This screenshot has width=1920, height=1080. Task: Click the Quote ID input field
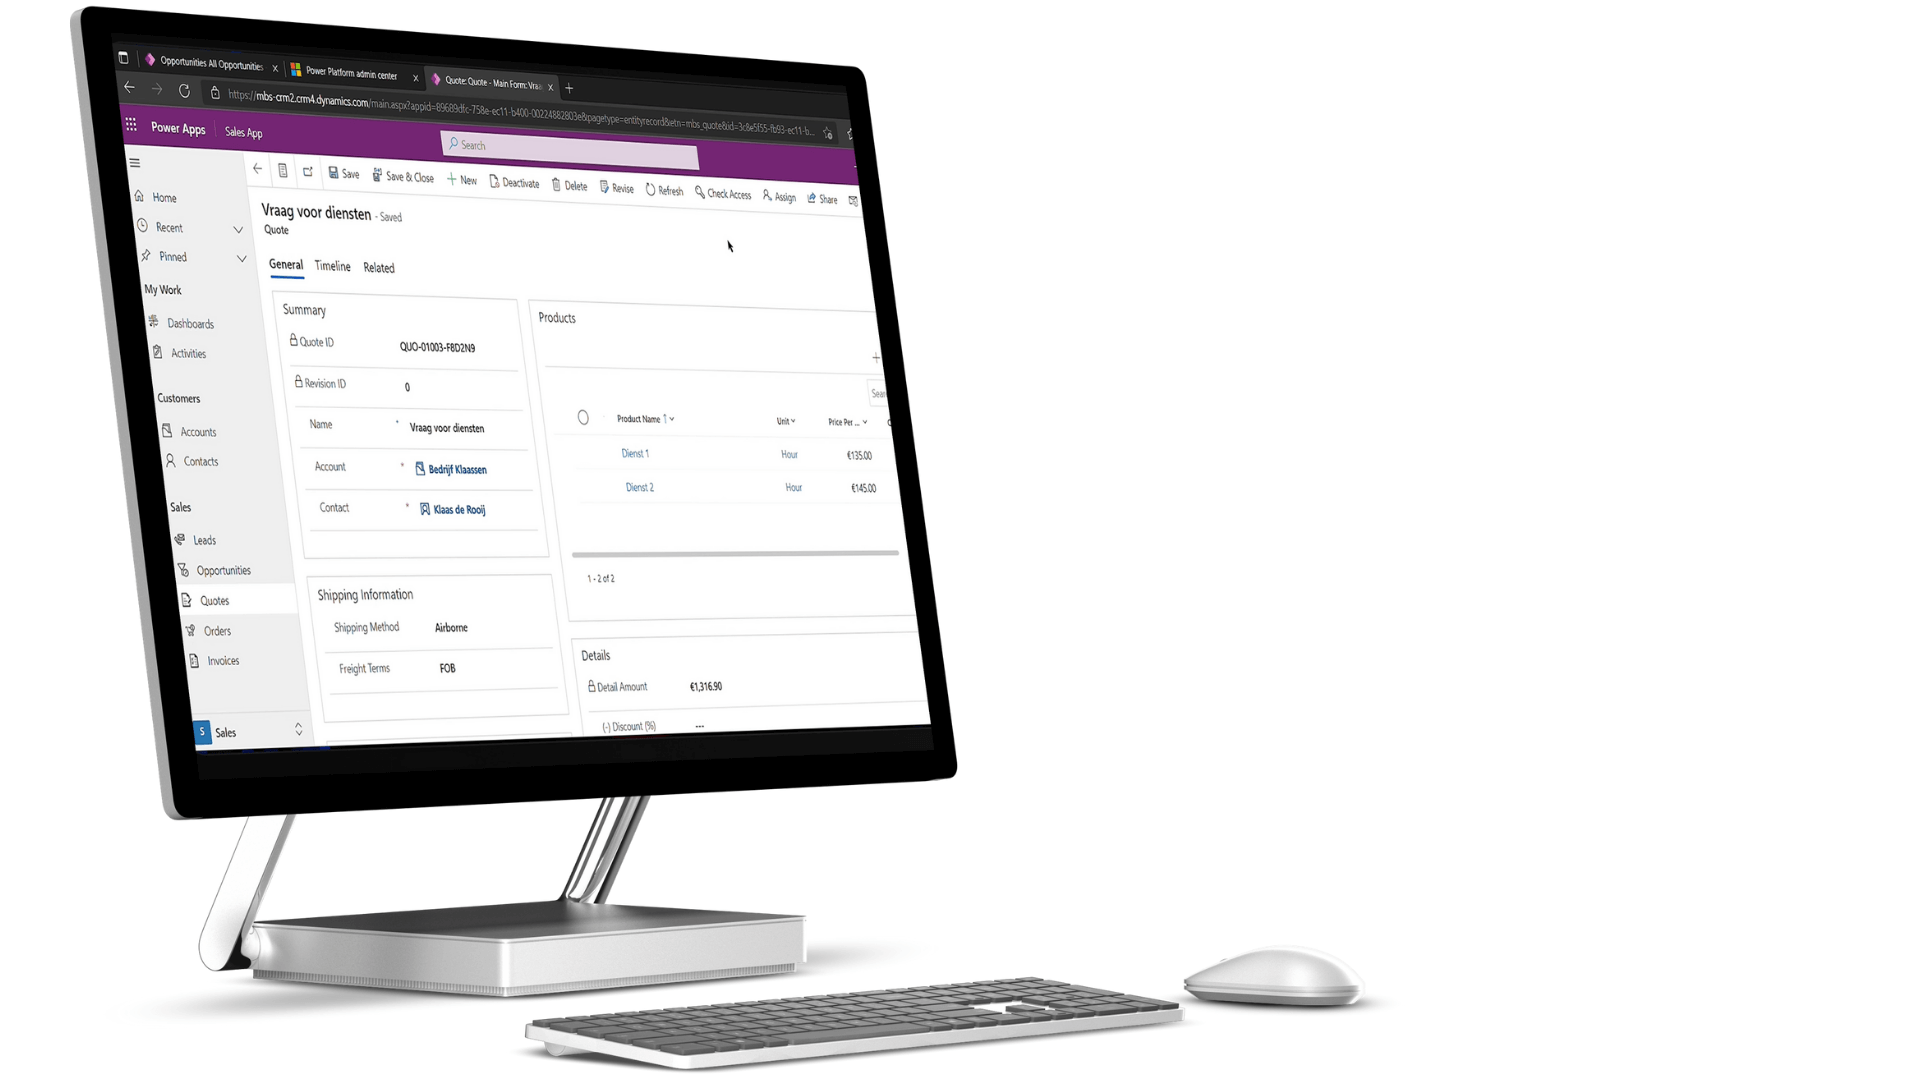click(x=438, y=347)
